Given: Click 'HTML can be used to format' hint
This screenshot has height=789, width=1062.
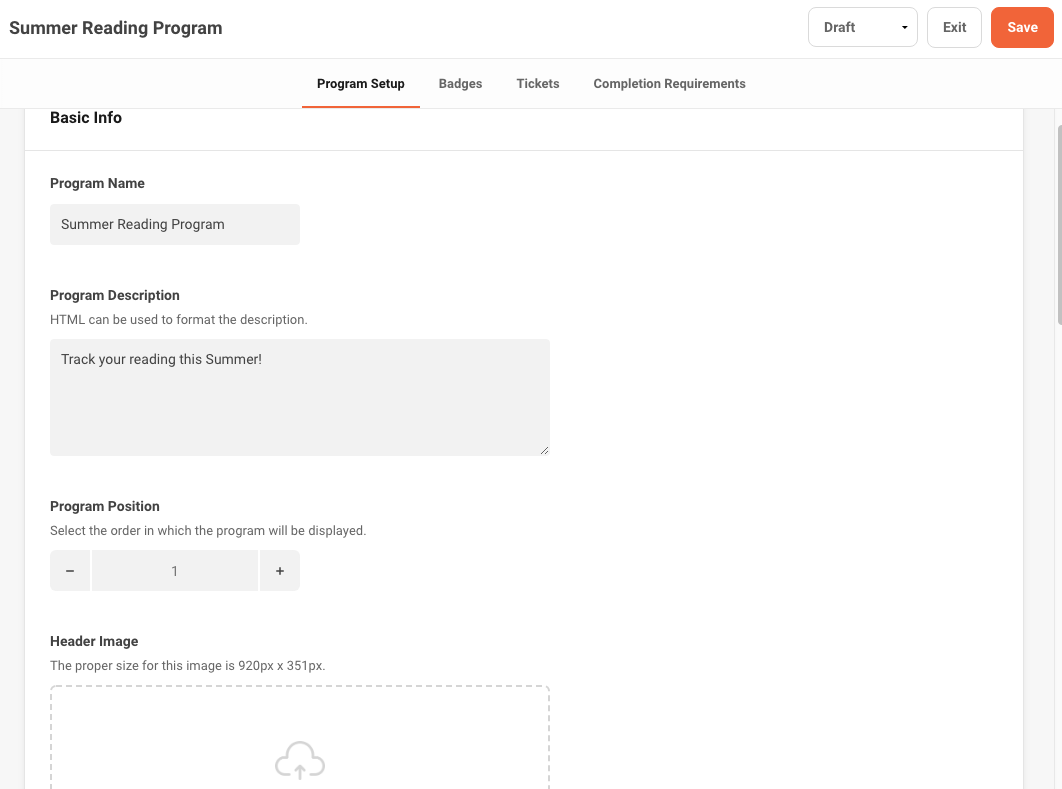Looking at the screenshot, I should point(179,320).
